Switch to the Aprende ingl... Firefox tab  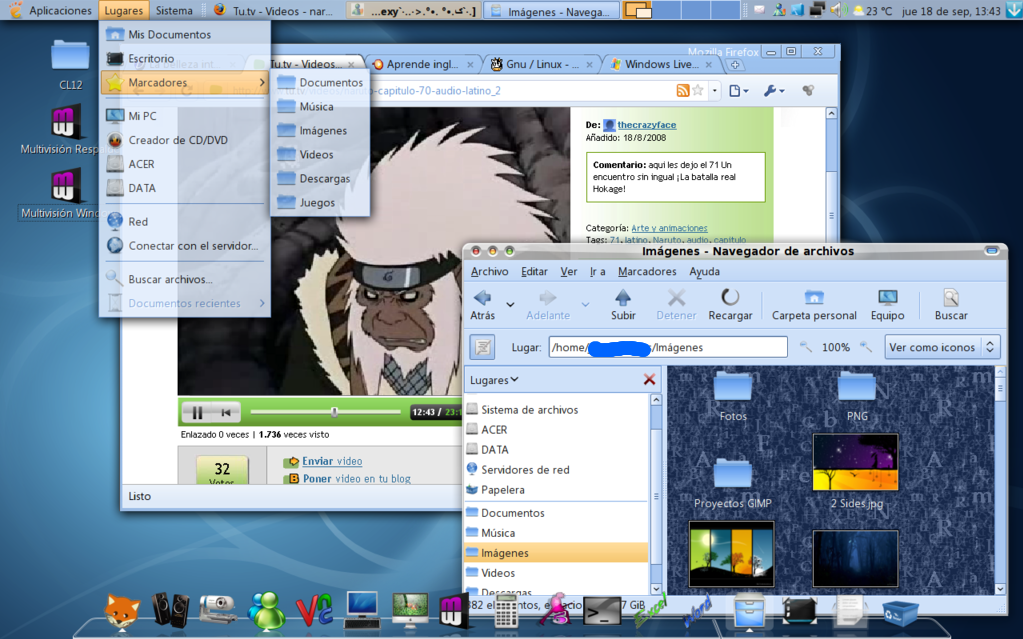pos(422,64)
